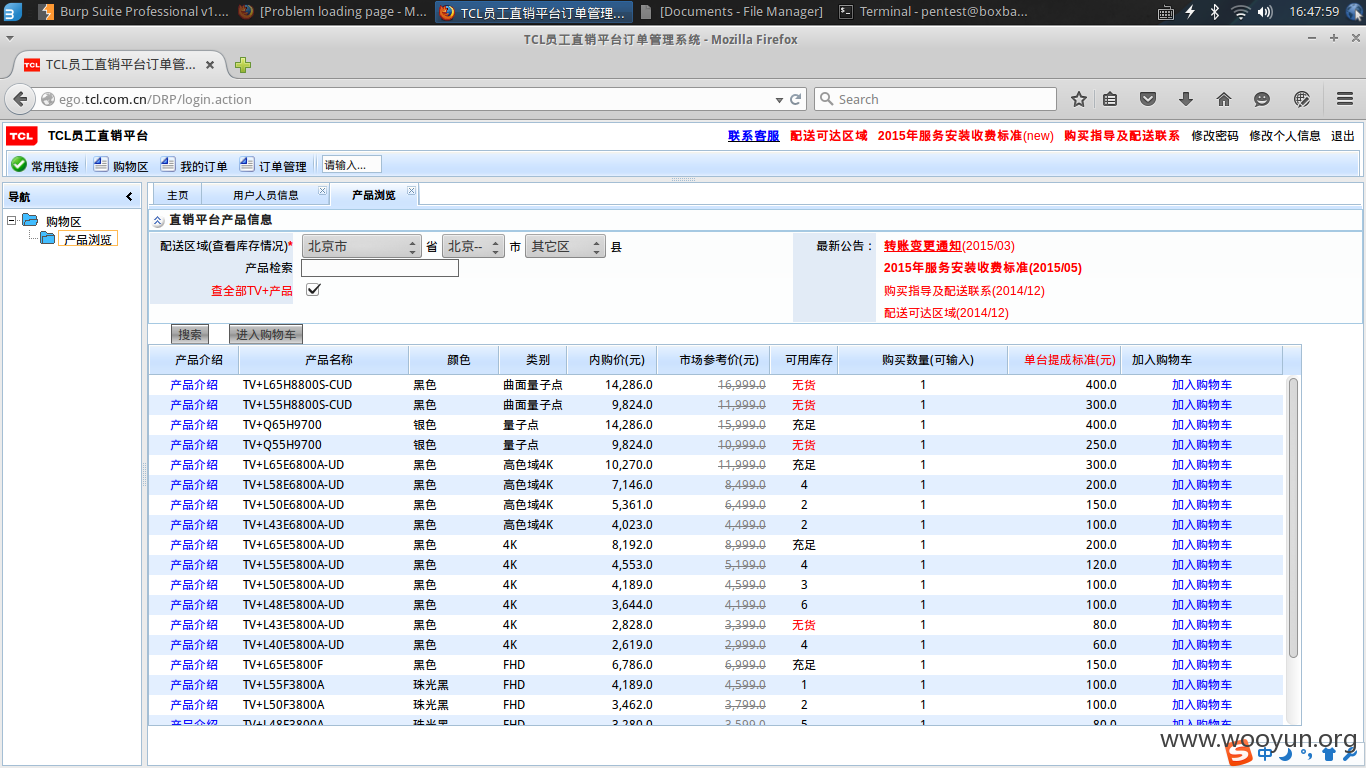The width and height of the screenshot is (1366, 768).
Task: Open the Firefox downloads arrow icon
Action: (x=1186, y=99)
